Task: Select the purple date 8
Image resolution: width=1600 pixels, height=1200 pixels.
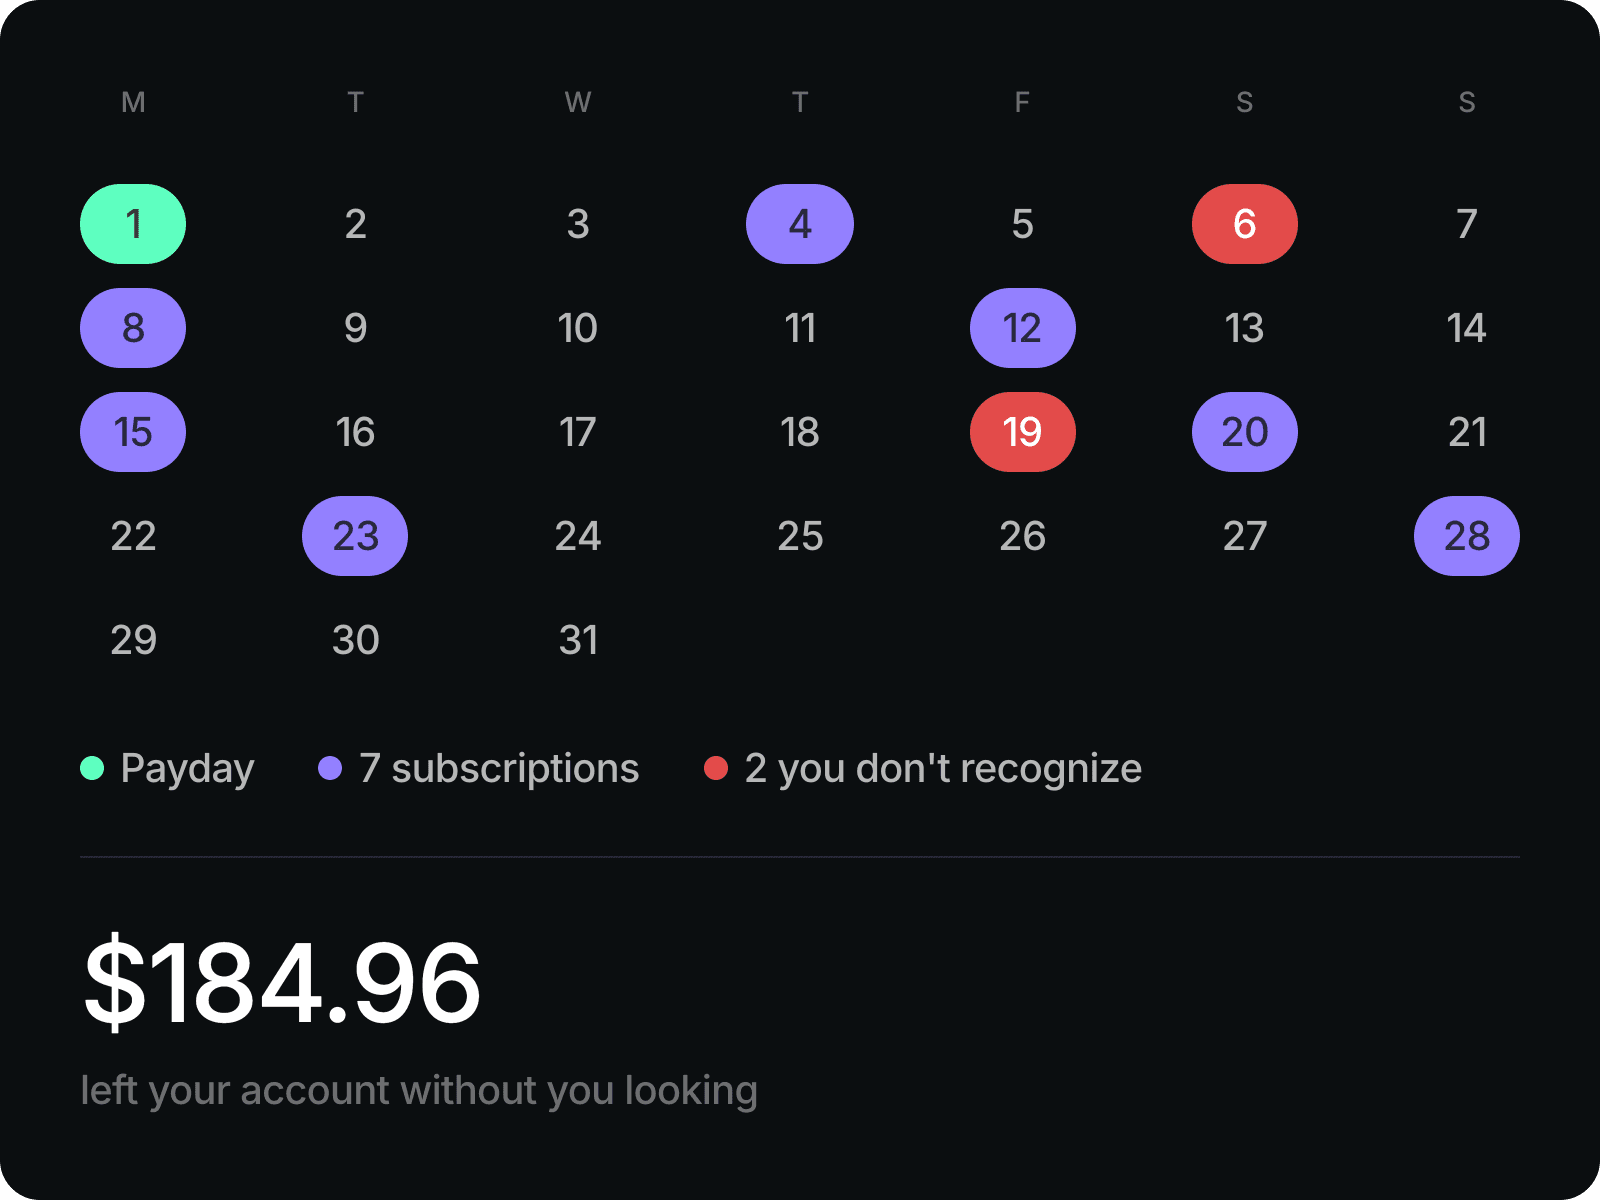Action: pos(133,328)
